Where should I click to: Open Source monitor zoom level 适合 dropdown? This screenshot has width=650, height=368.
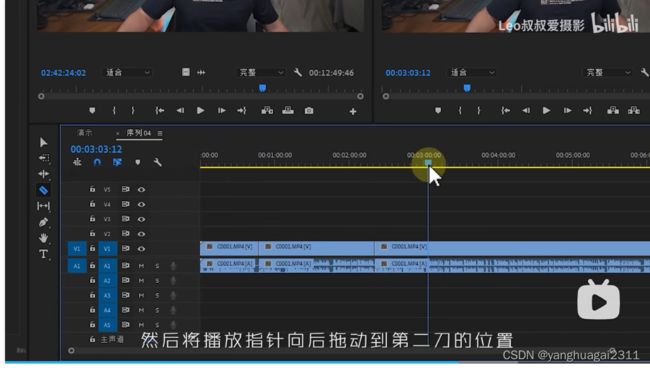point(127,73)
